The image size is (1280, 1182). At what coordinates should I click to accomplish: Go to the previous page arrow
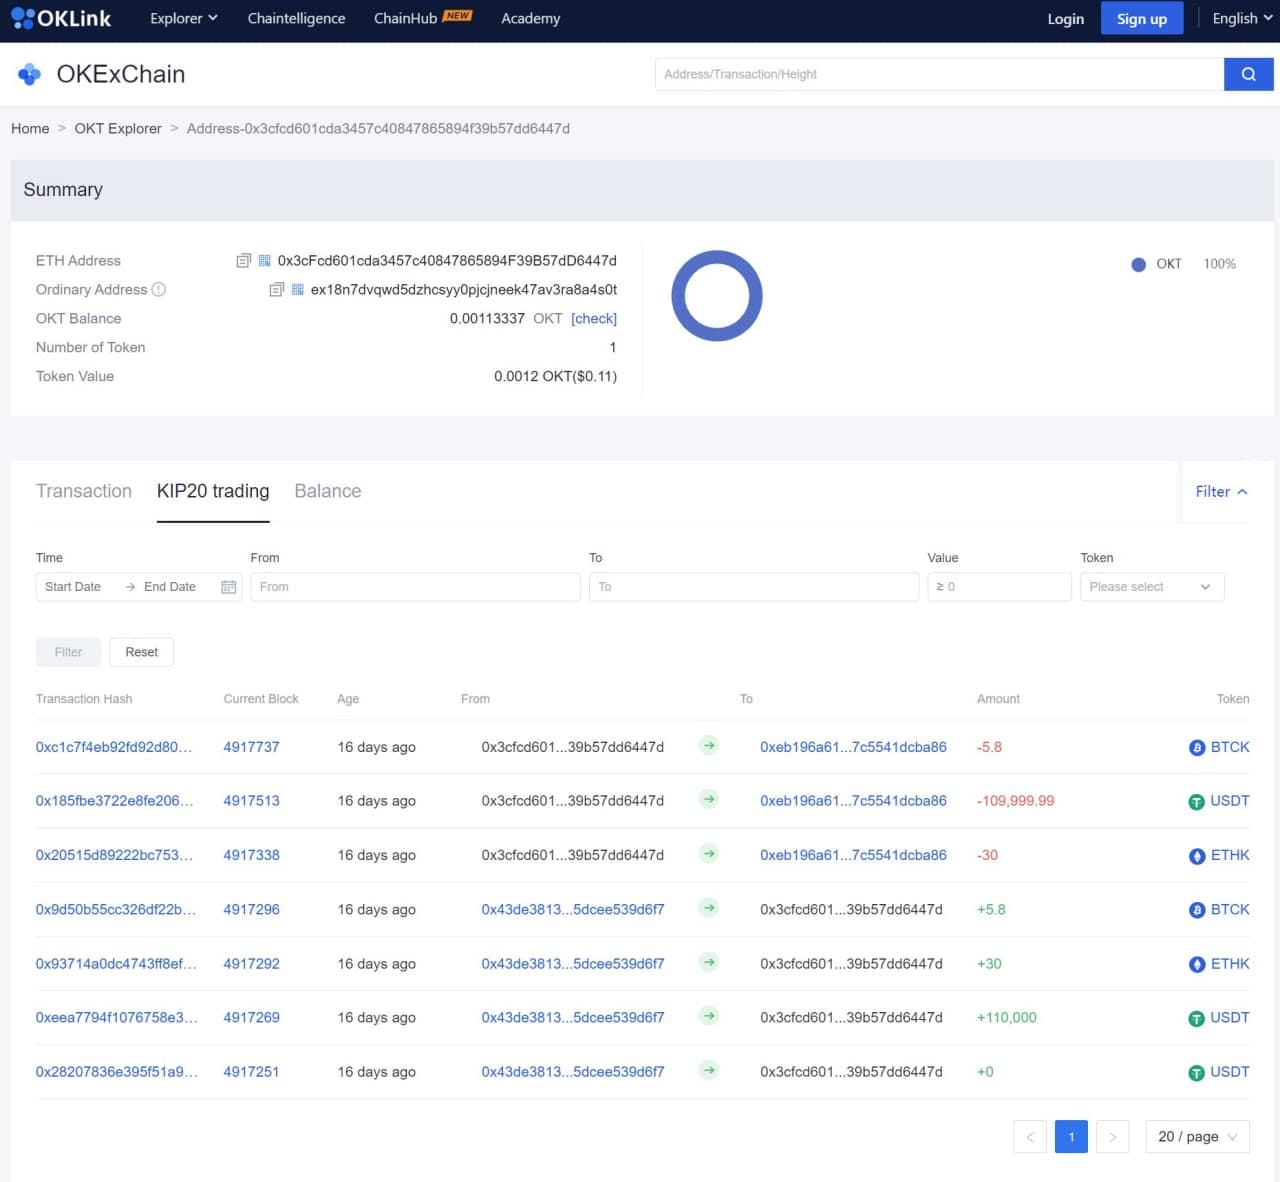[1030, 1137]
